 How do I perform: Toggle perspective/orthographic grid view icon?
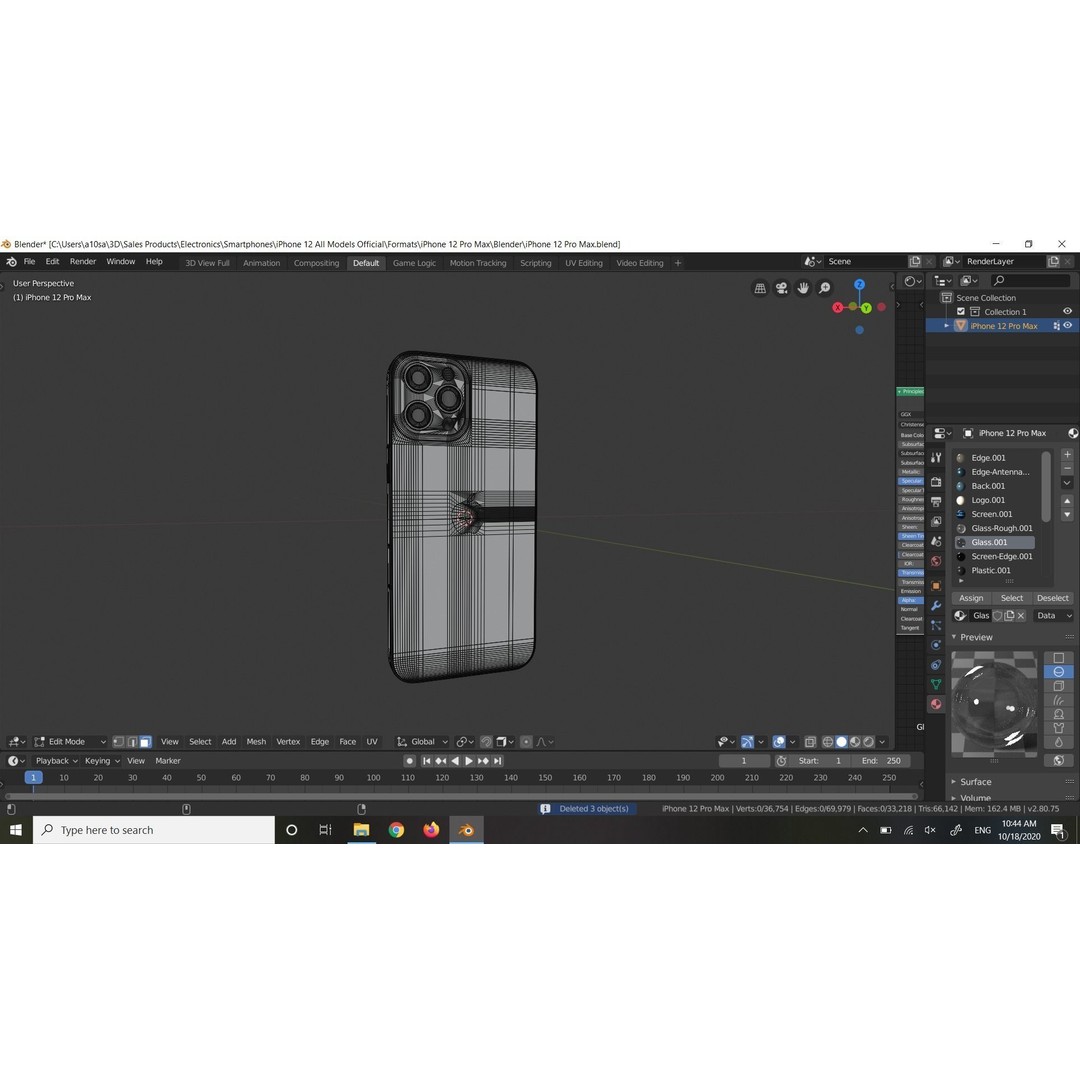(x=760, y=288)
